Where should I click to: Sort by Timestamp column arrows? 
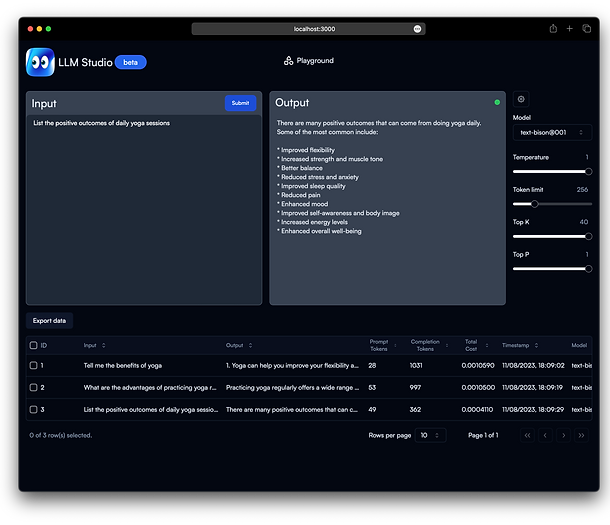pos(536,345)
